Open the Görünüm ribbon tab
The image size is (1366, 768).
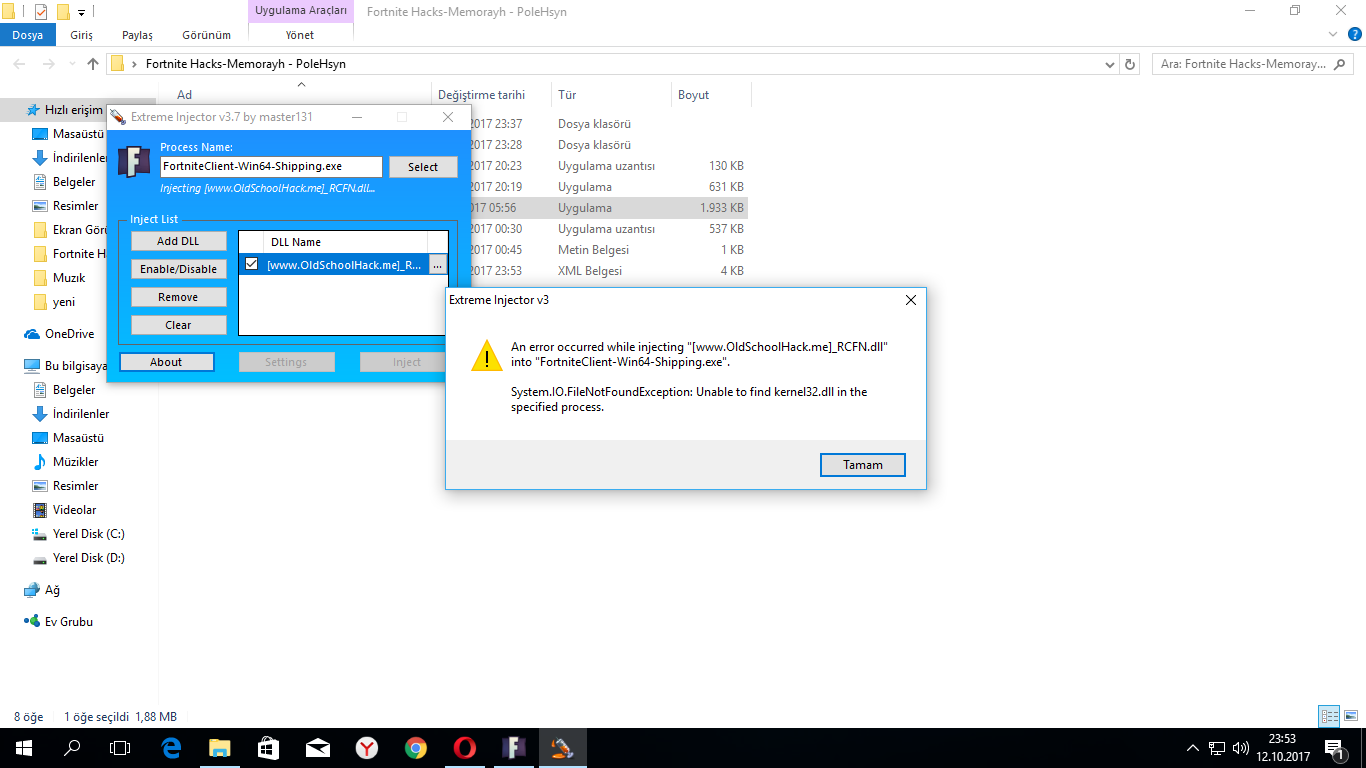[x=206, y=35]
